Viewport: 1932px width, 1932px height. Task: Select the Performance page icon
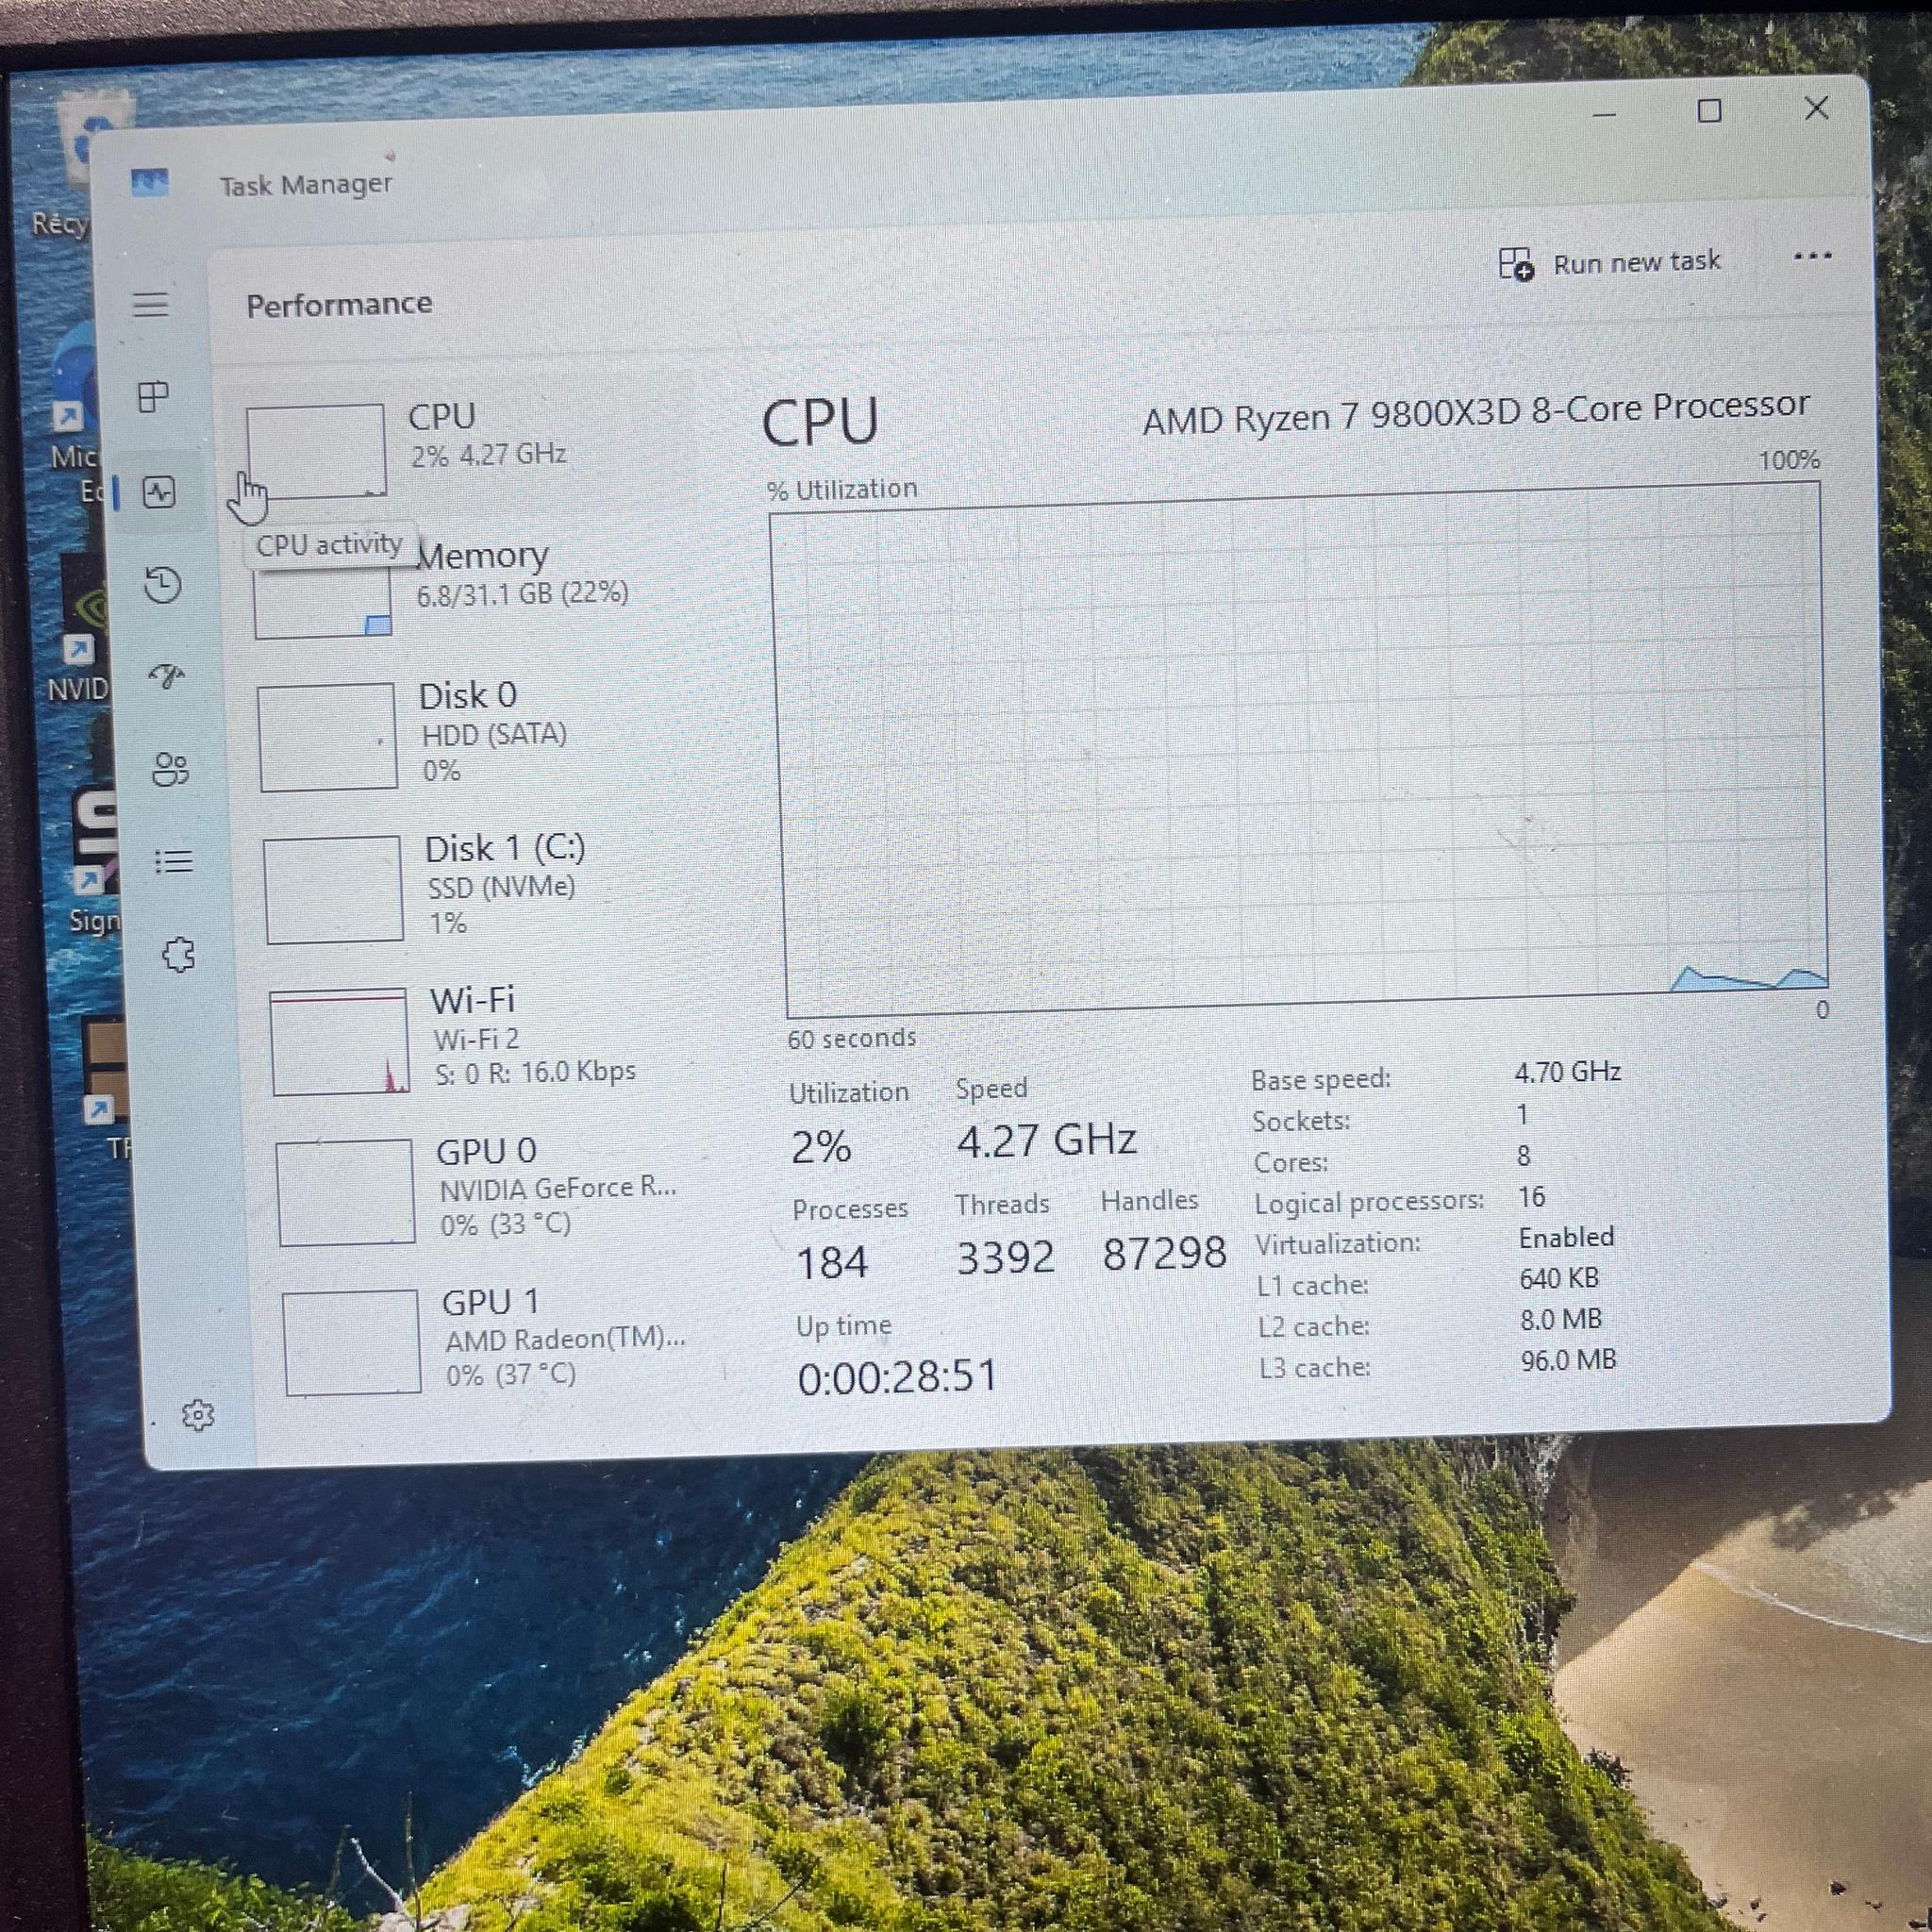click(x=159, y=492)
